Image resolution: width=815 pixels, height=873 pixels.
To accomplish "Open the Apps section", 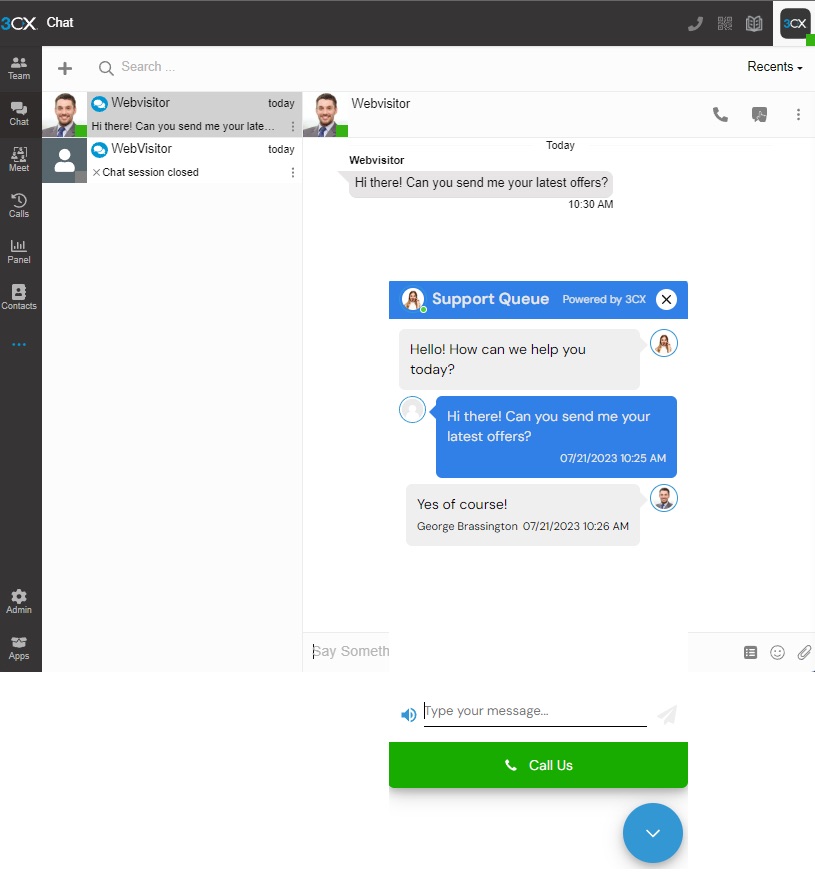I will [x=19, y=646].
